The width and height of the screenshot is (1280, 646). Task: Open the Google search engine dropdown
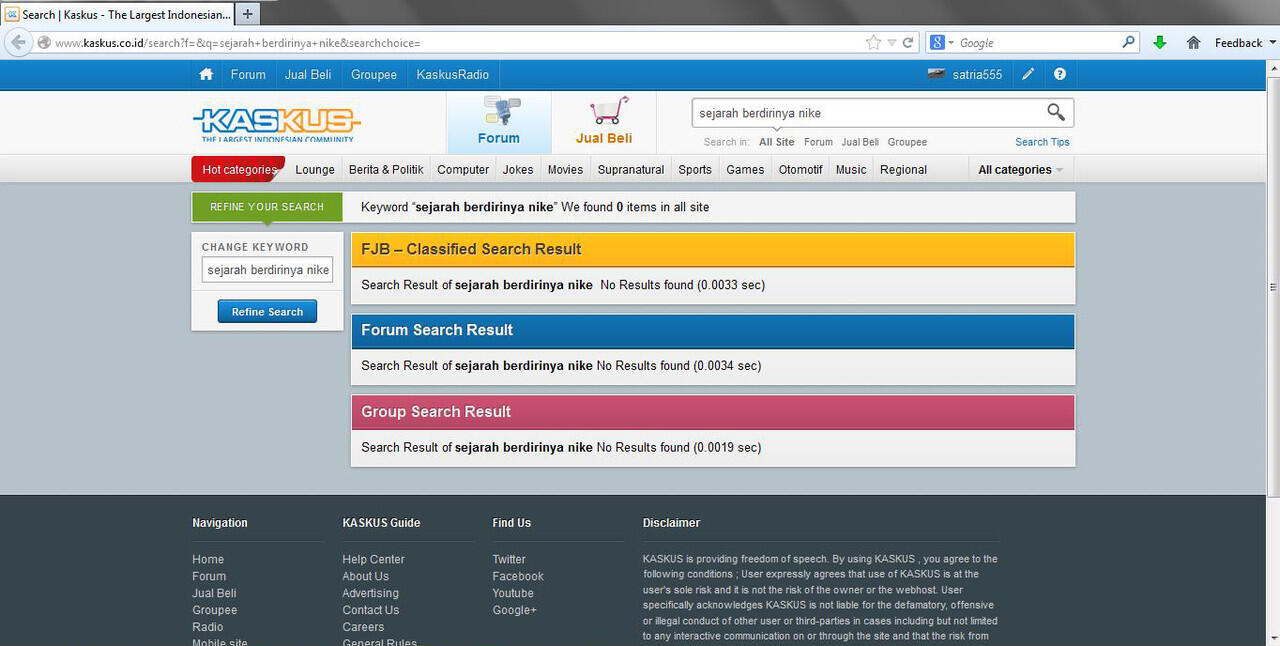(943, 43)
